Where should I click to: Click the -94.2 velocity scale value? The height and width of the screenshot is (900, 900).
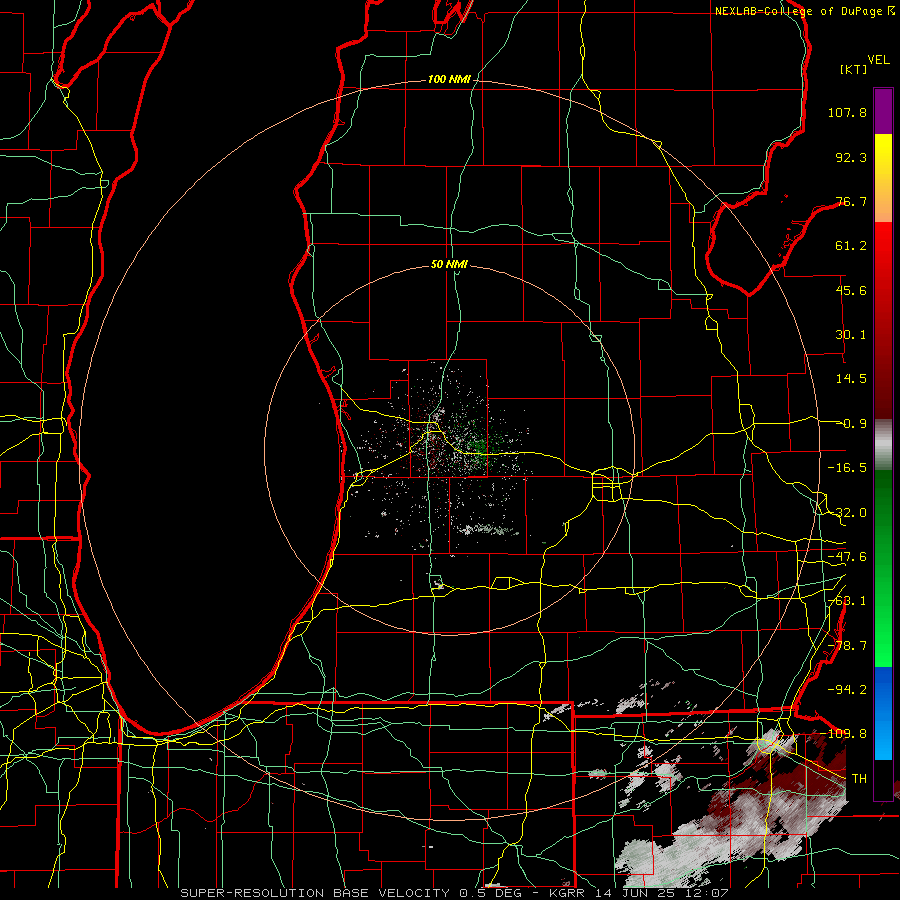pyautogui.click(x=847, y=689)
